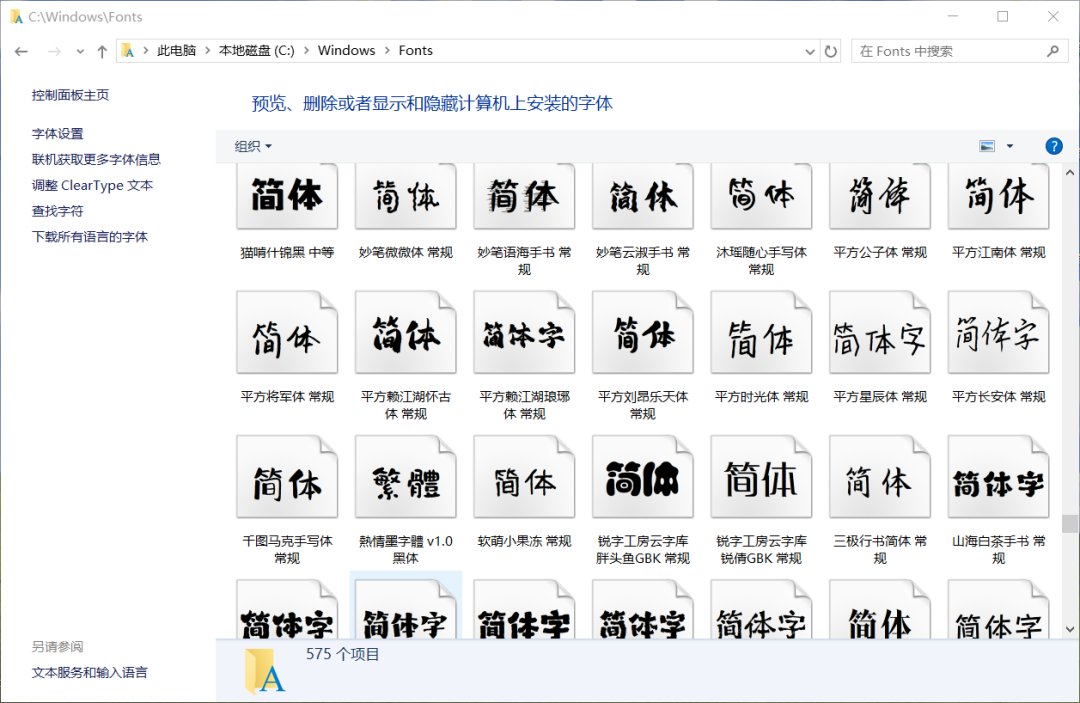The image size is (1080, 703).
Task: Click the 本地磁盘 (C:) breadcrumb segment
Action: pyautogui.click(x=256, y=50)
